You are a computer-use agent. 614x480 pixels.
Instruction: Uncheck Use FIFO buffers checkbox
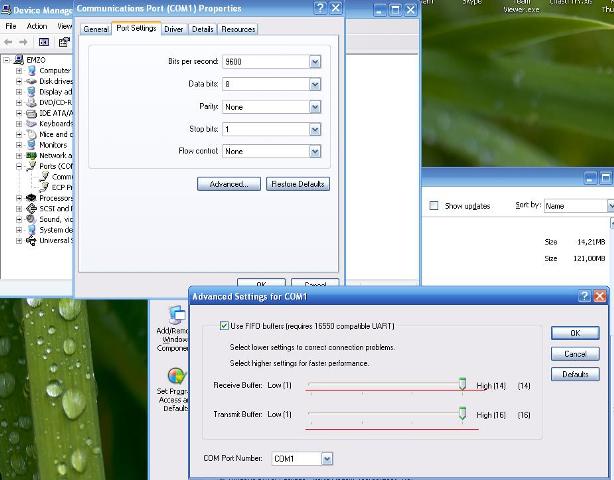pyautogui.click(x=223, y=326)
